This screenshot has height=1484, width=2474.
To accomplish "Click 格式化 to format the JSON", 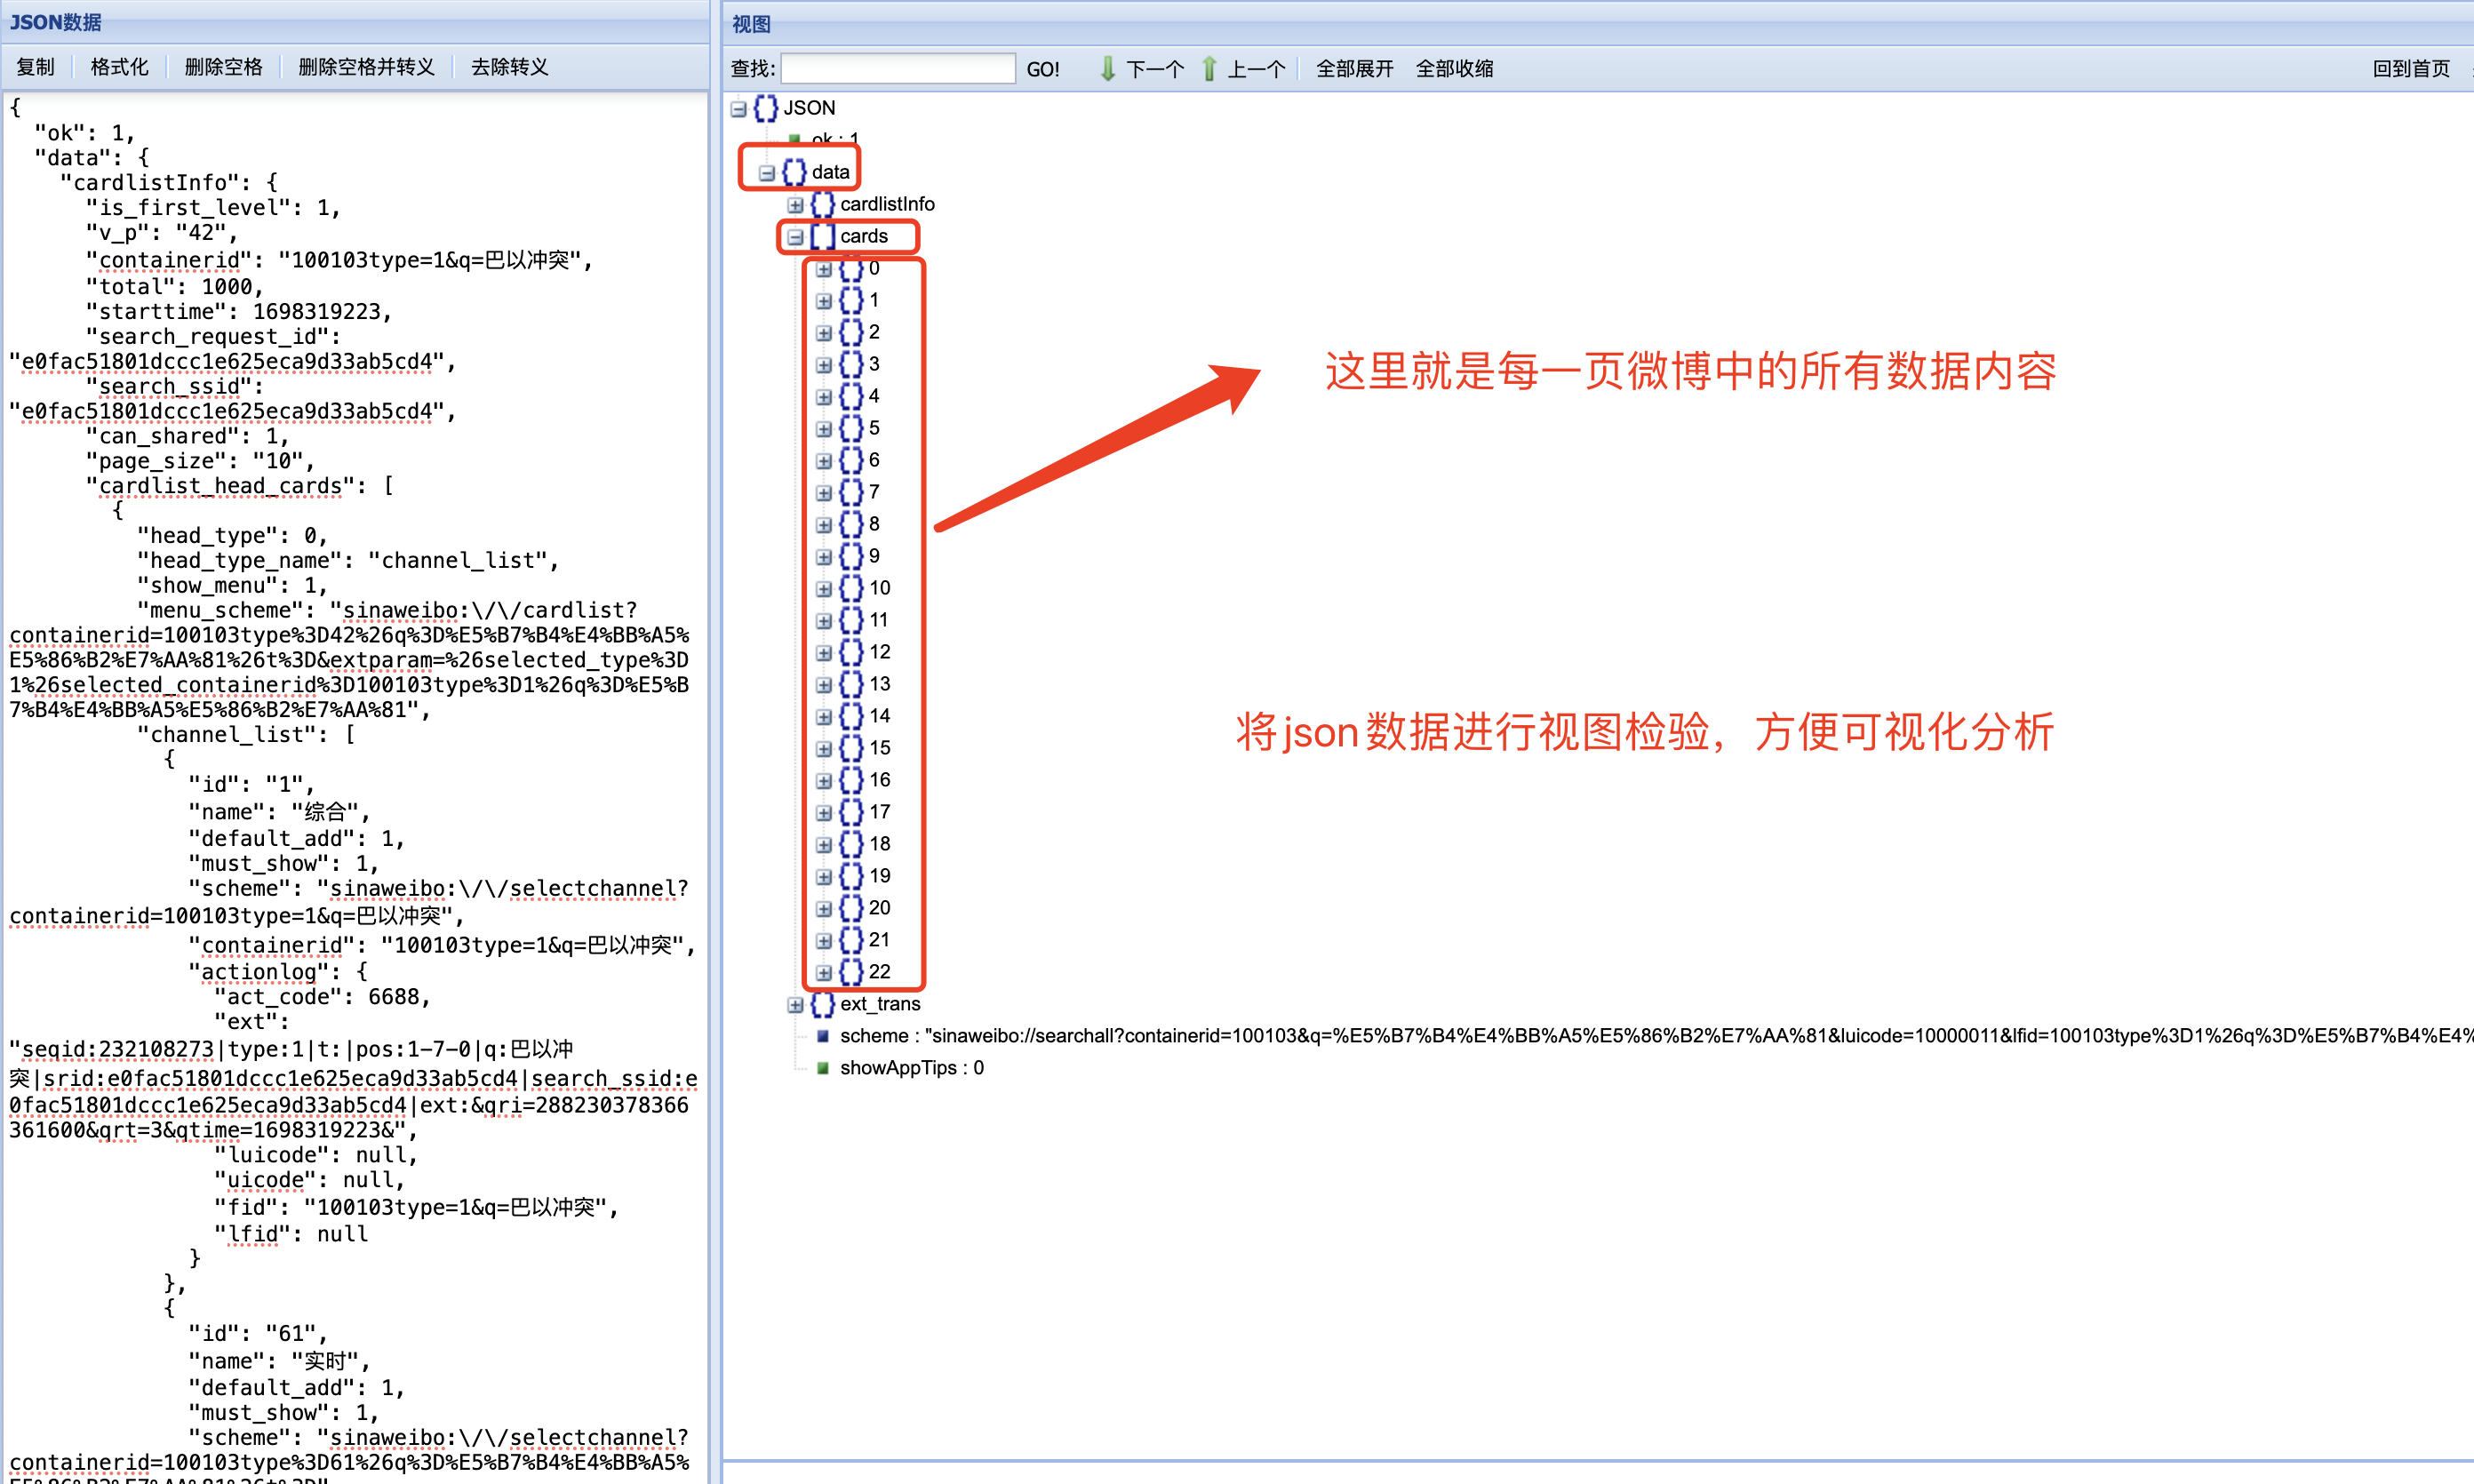I will coord(119,67).
